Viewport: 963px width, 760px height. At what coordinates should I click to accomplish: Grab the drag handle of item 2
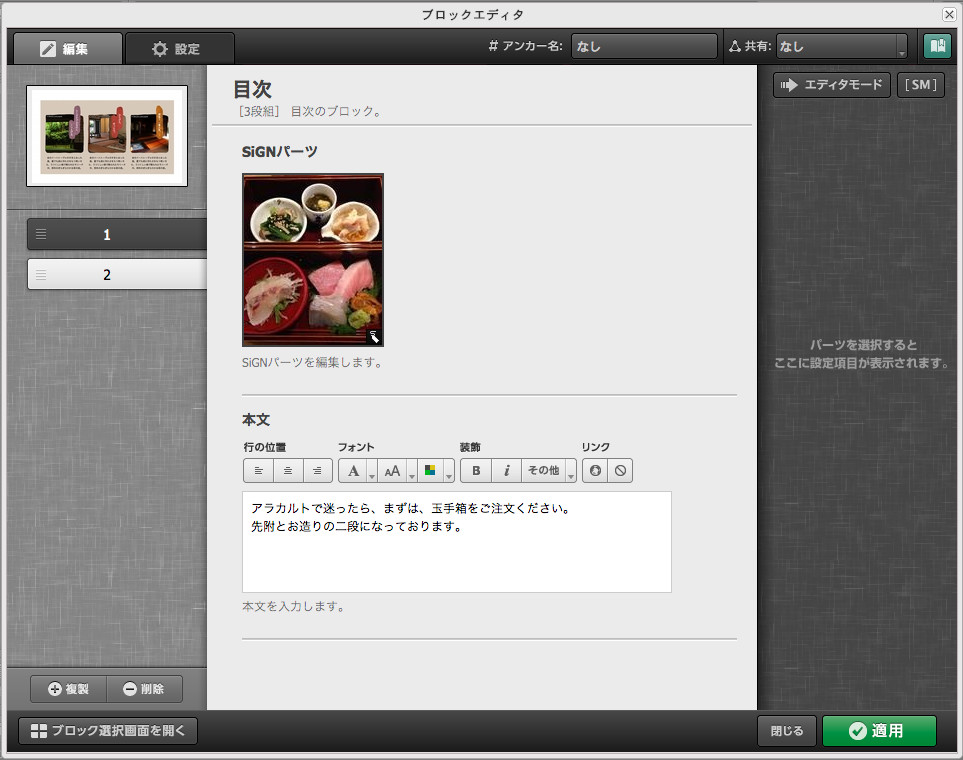pos(41,275)
